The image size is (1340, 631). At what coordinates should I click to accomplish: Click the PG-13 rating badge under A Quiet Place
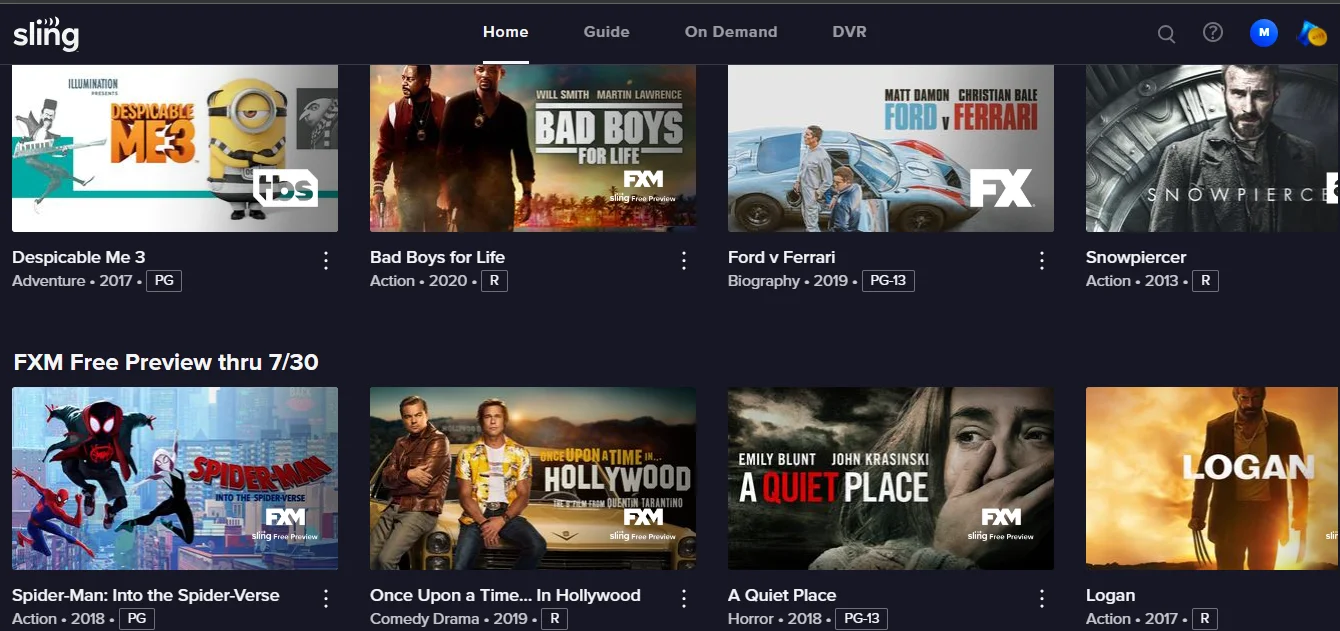coord(861,619)
